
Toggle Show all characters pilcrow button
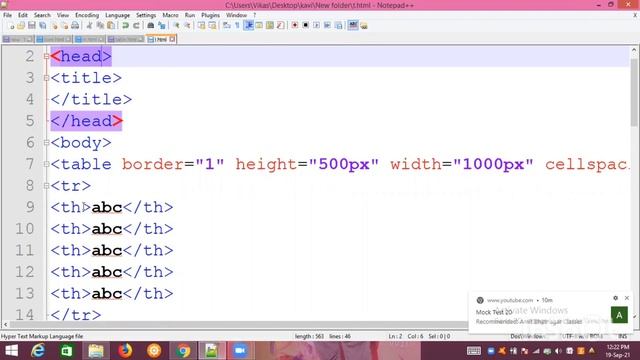237,25
